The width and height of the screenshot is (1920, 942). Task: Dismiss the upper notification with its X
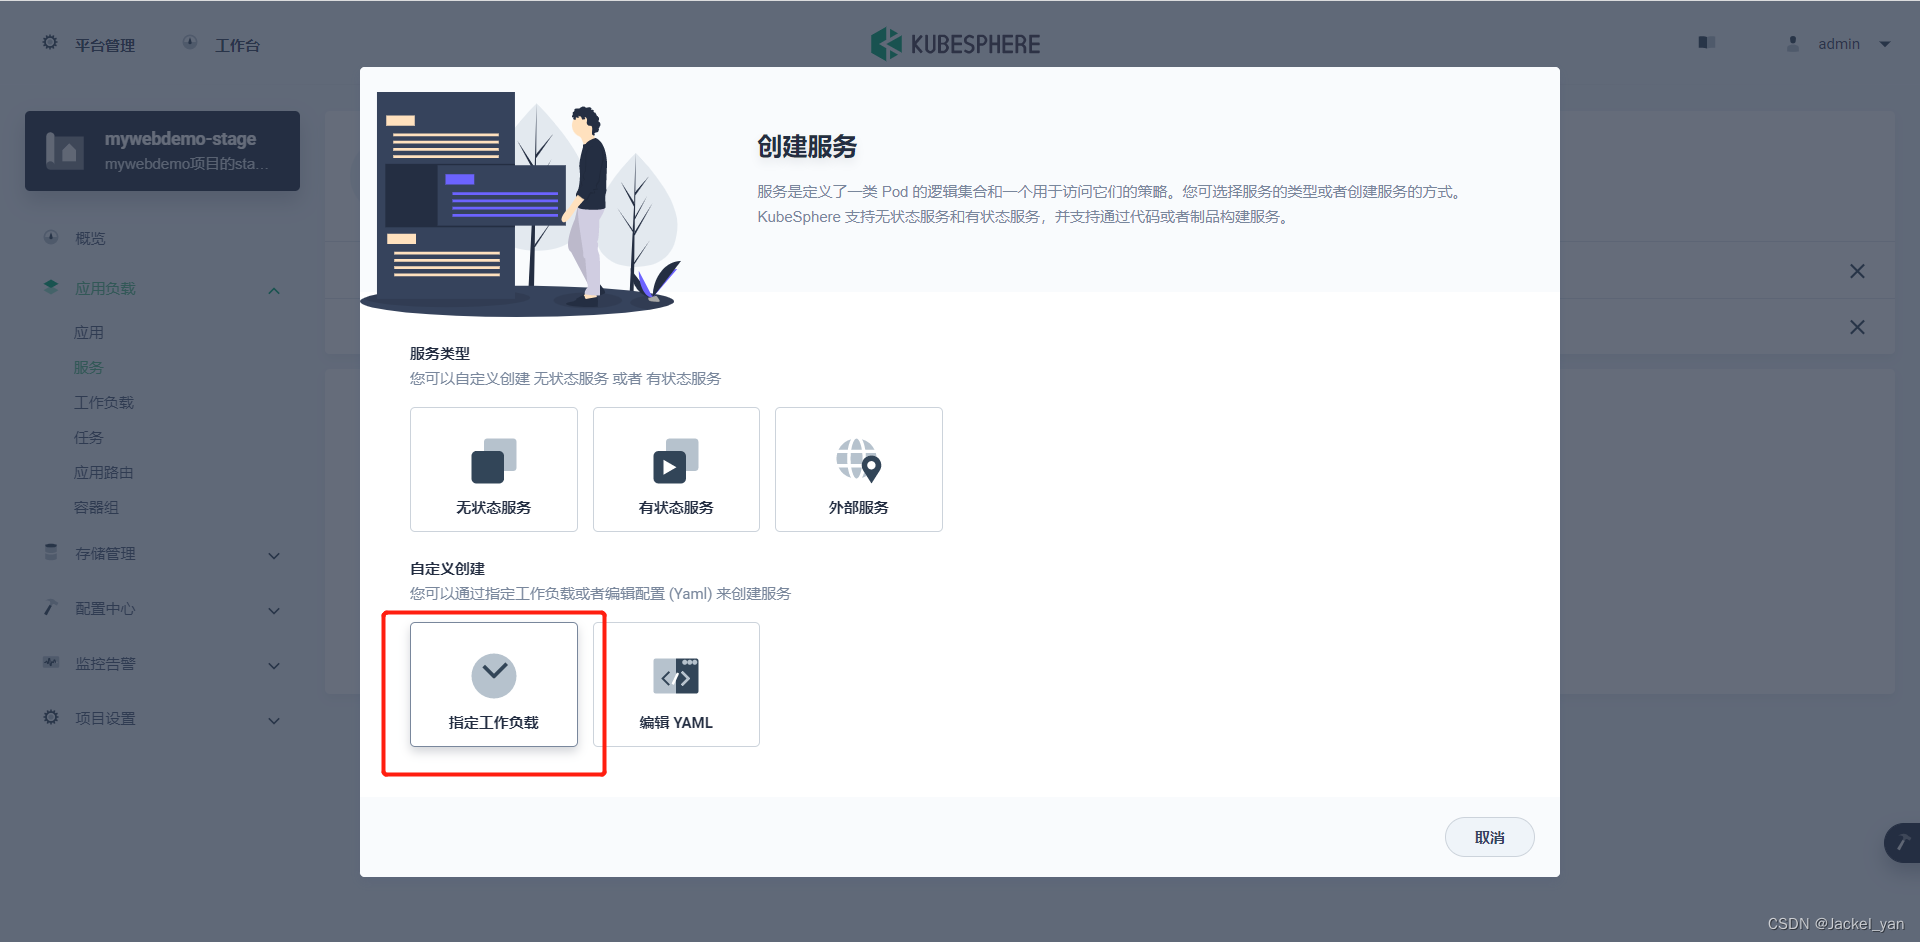1857,270
